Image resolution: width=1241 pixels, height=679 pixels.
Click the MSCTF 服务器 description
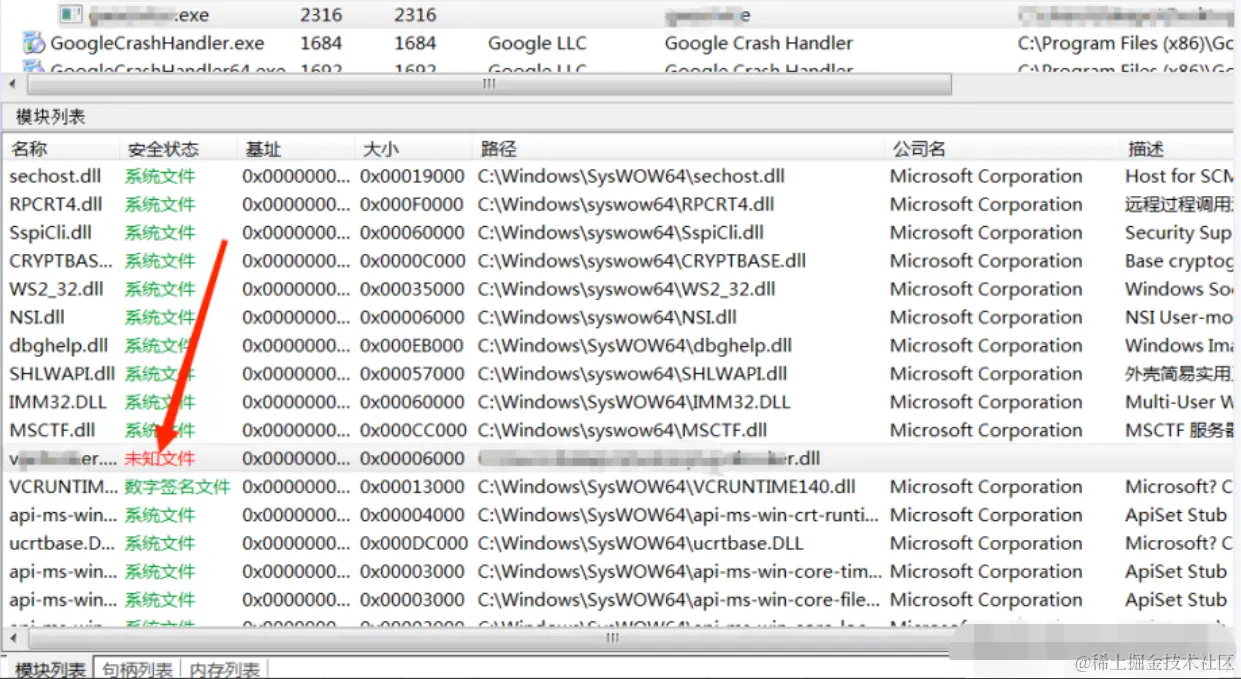click(1179, 431)
